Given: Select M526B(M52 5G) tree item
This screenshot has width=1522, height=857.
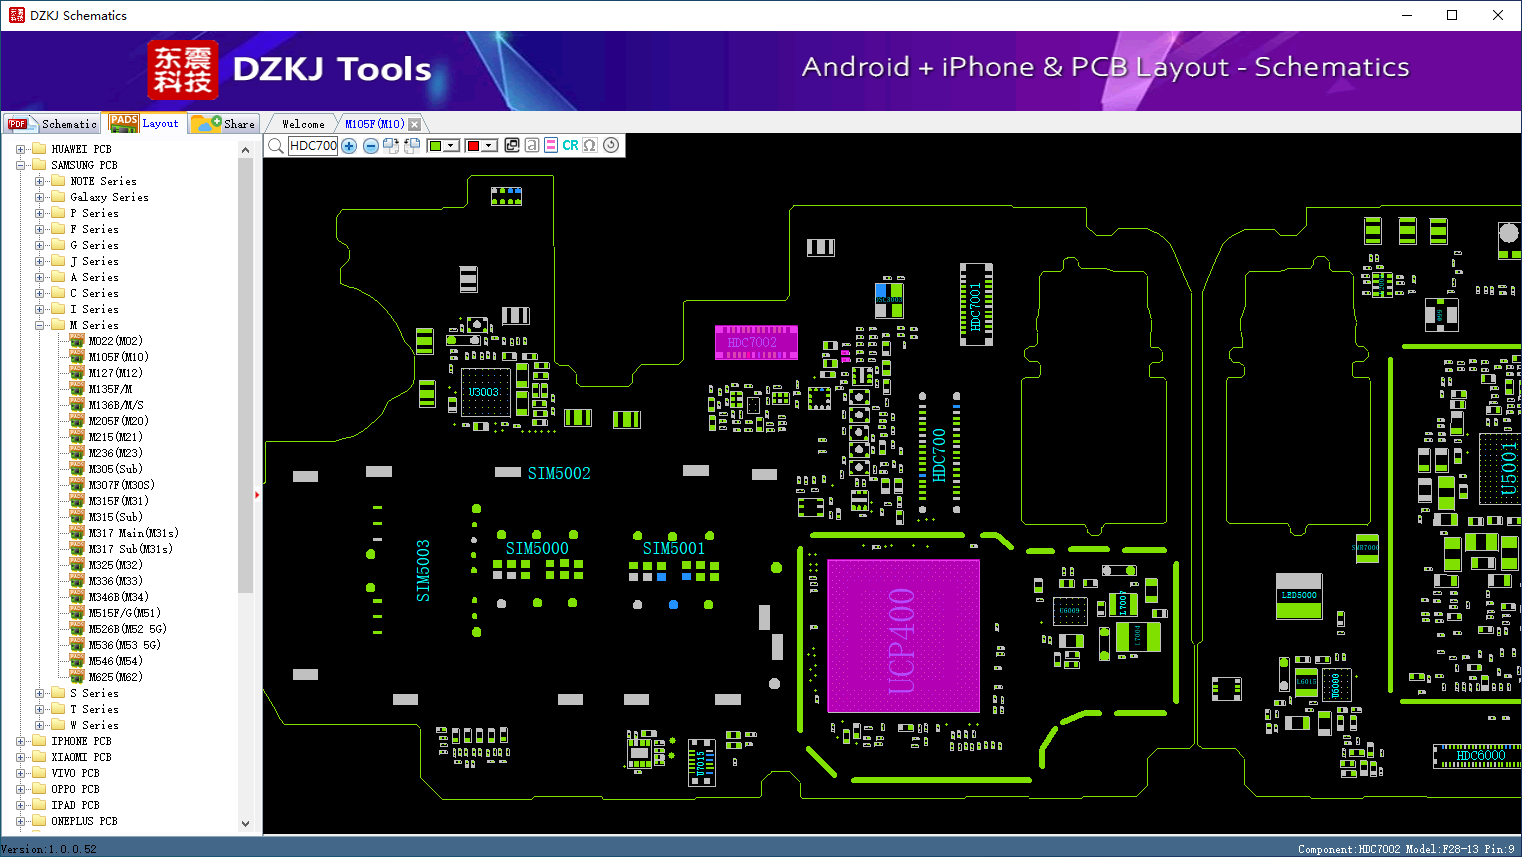Looking at the screenshot, I should click(x=127, y=629).
